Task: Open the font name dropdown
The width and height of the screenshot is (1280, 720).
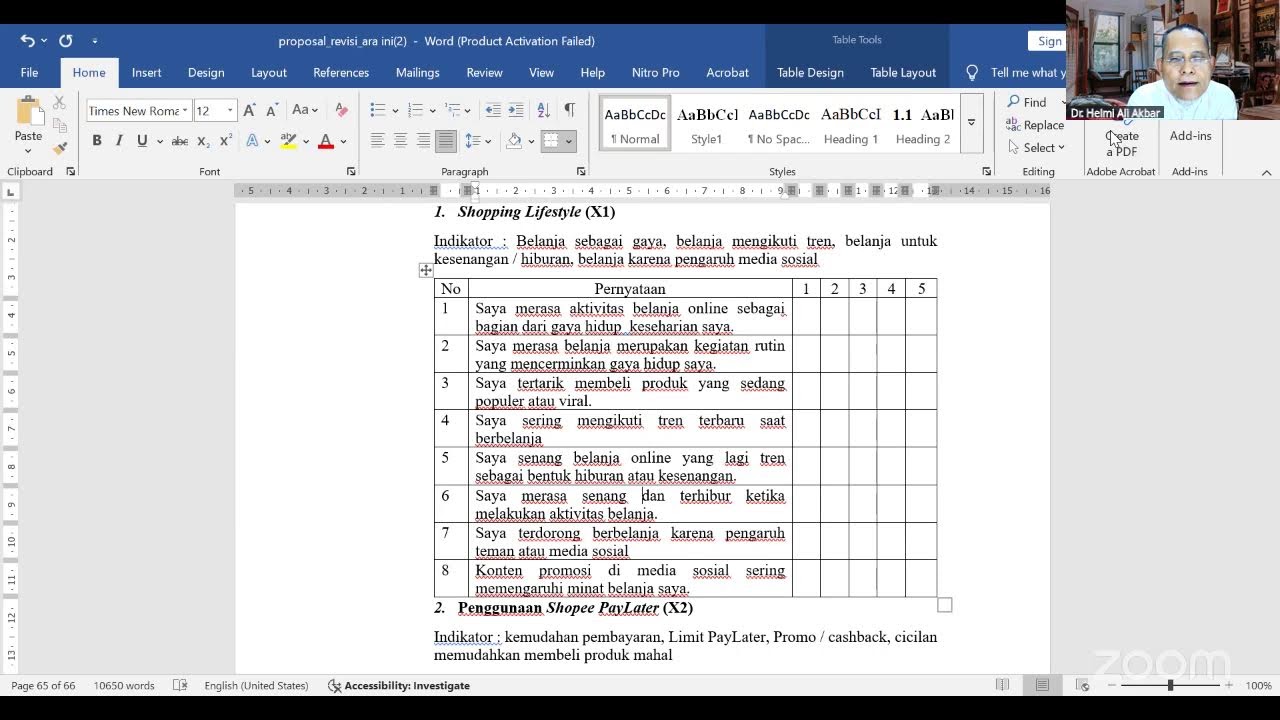Action: pyautogui.click(x=185, y=111)
